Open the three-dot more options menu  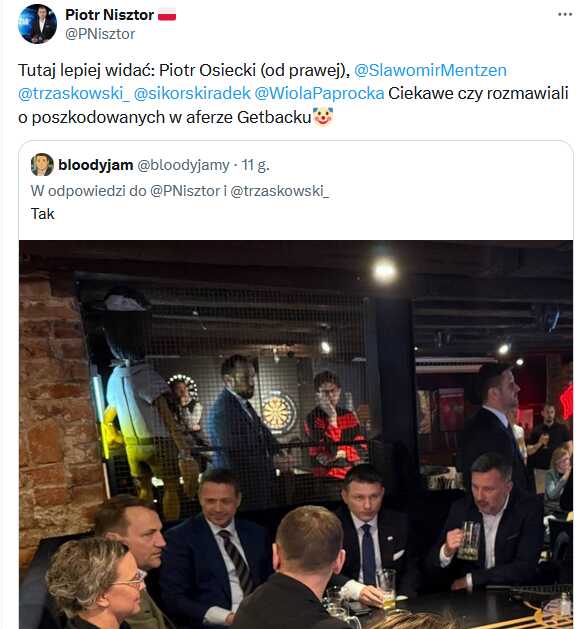pyautogui.click(x=565, y=14)
